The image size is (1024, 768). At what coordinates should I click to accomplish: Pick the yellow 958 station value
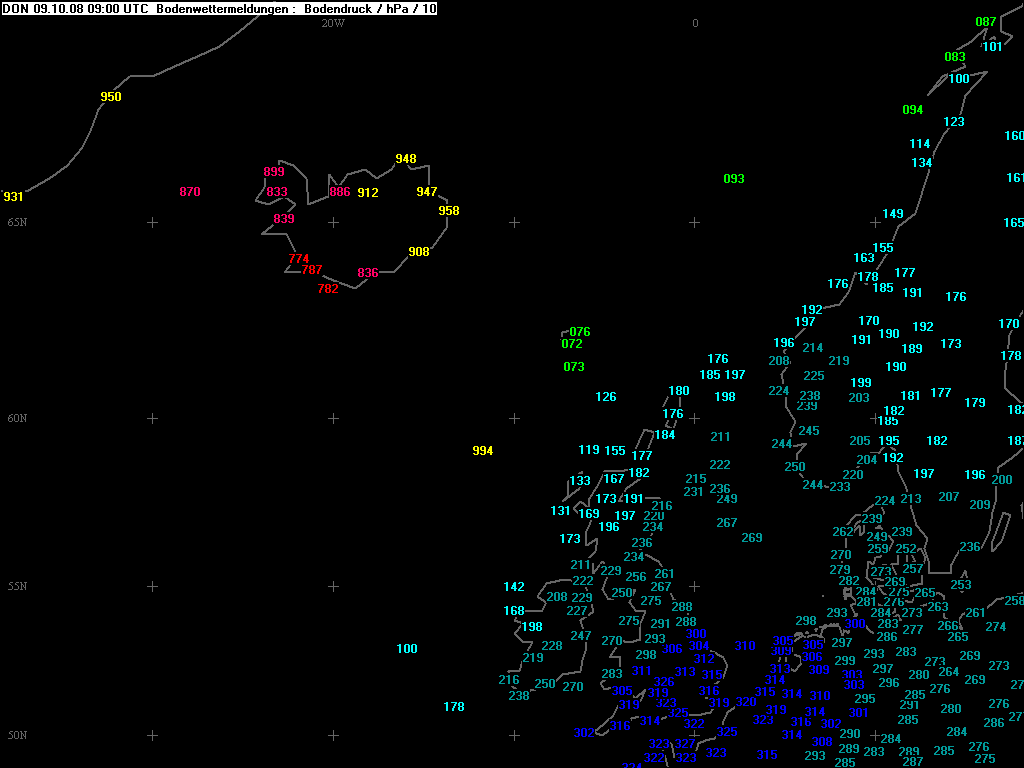coord(449,211)
